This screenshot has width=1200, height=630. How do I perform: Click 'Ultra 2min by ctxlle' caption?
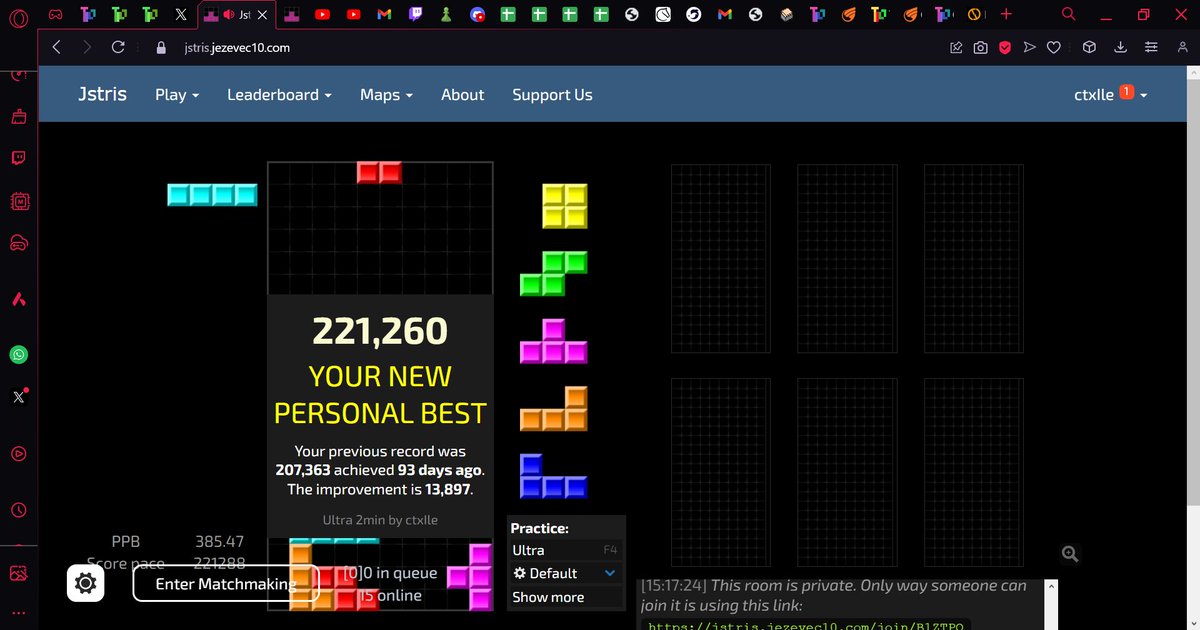click(x=380, y=520)
